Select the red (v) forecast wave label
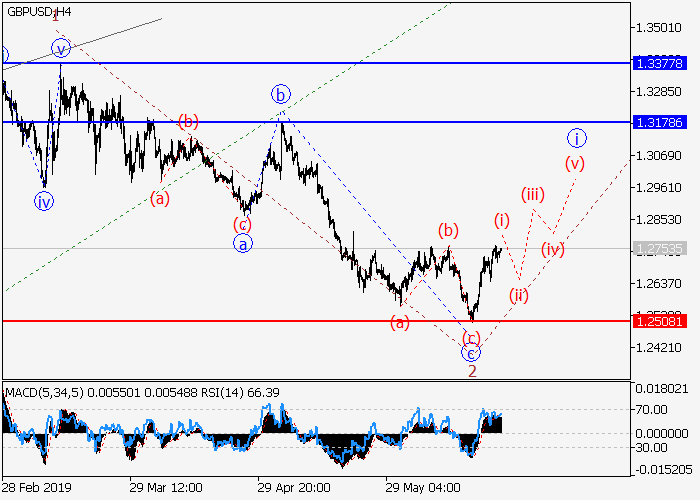Viewport: 700px width, 500px height. (x=575, y=163)
